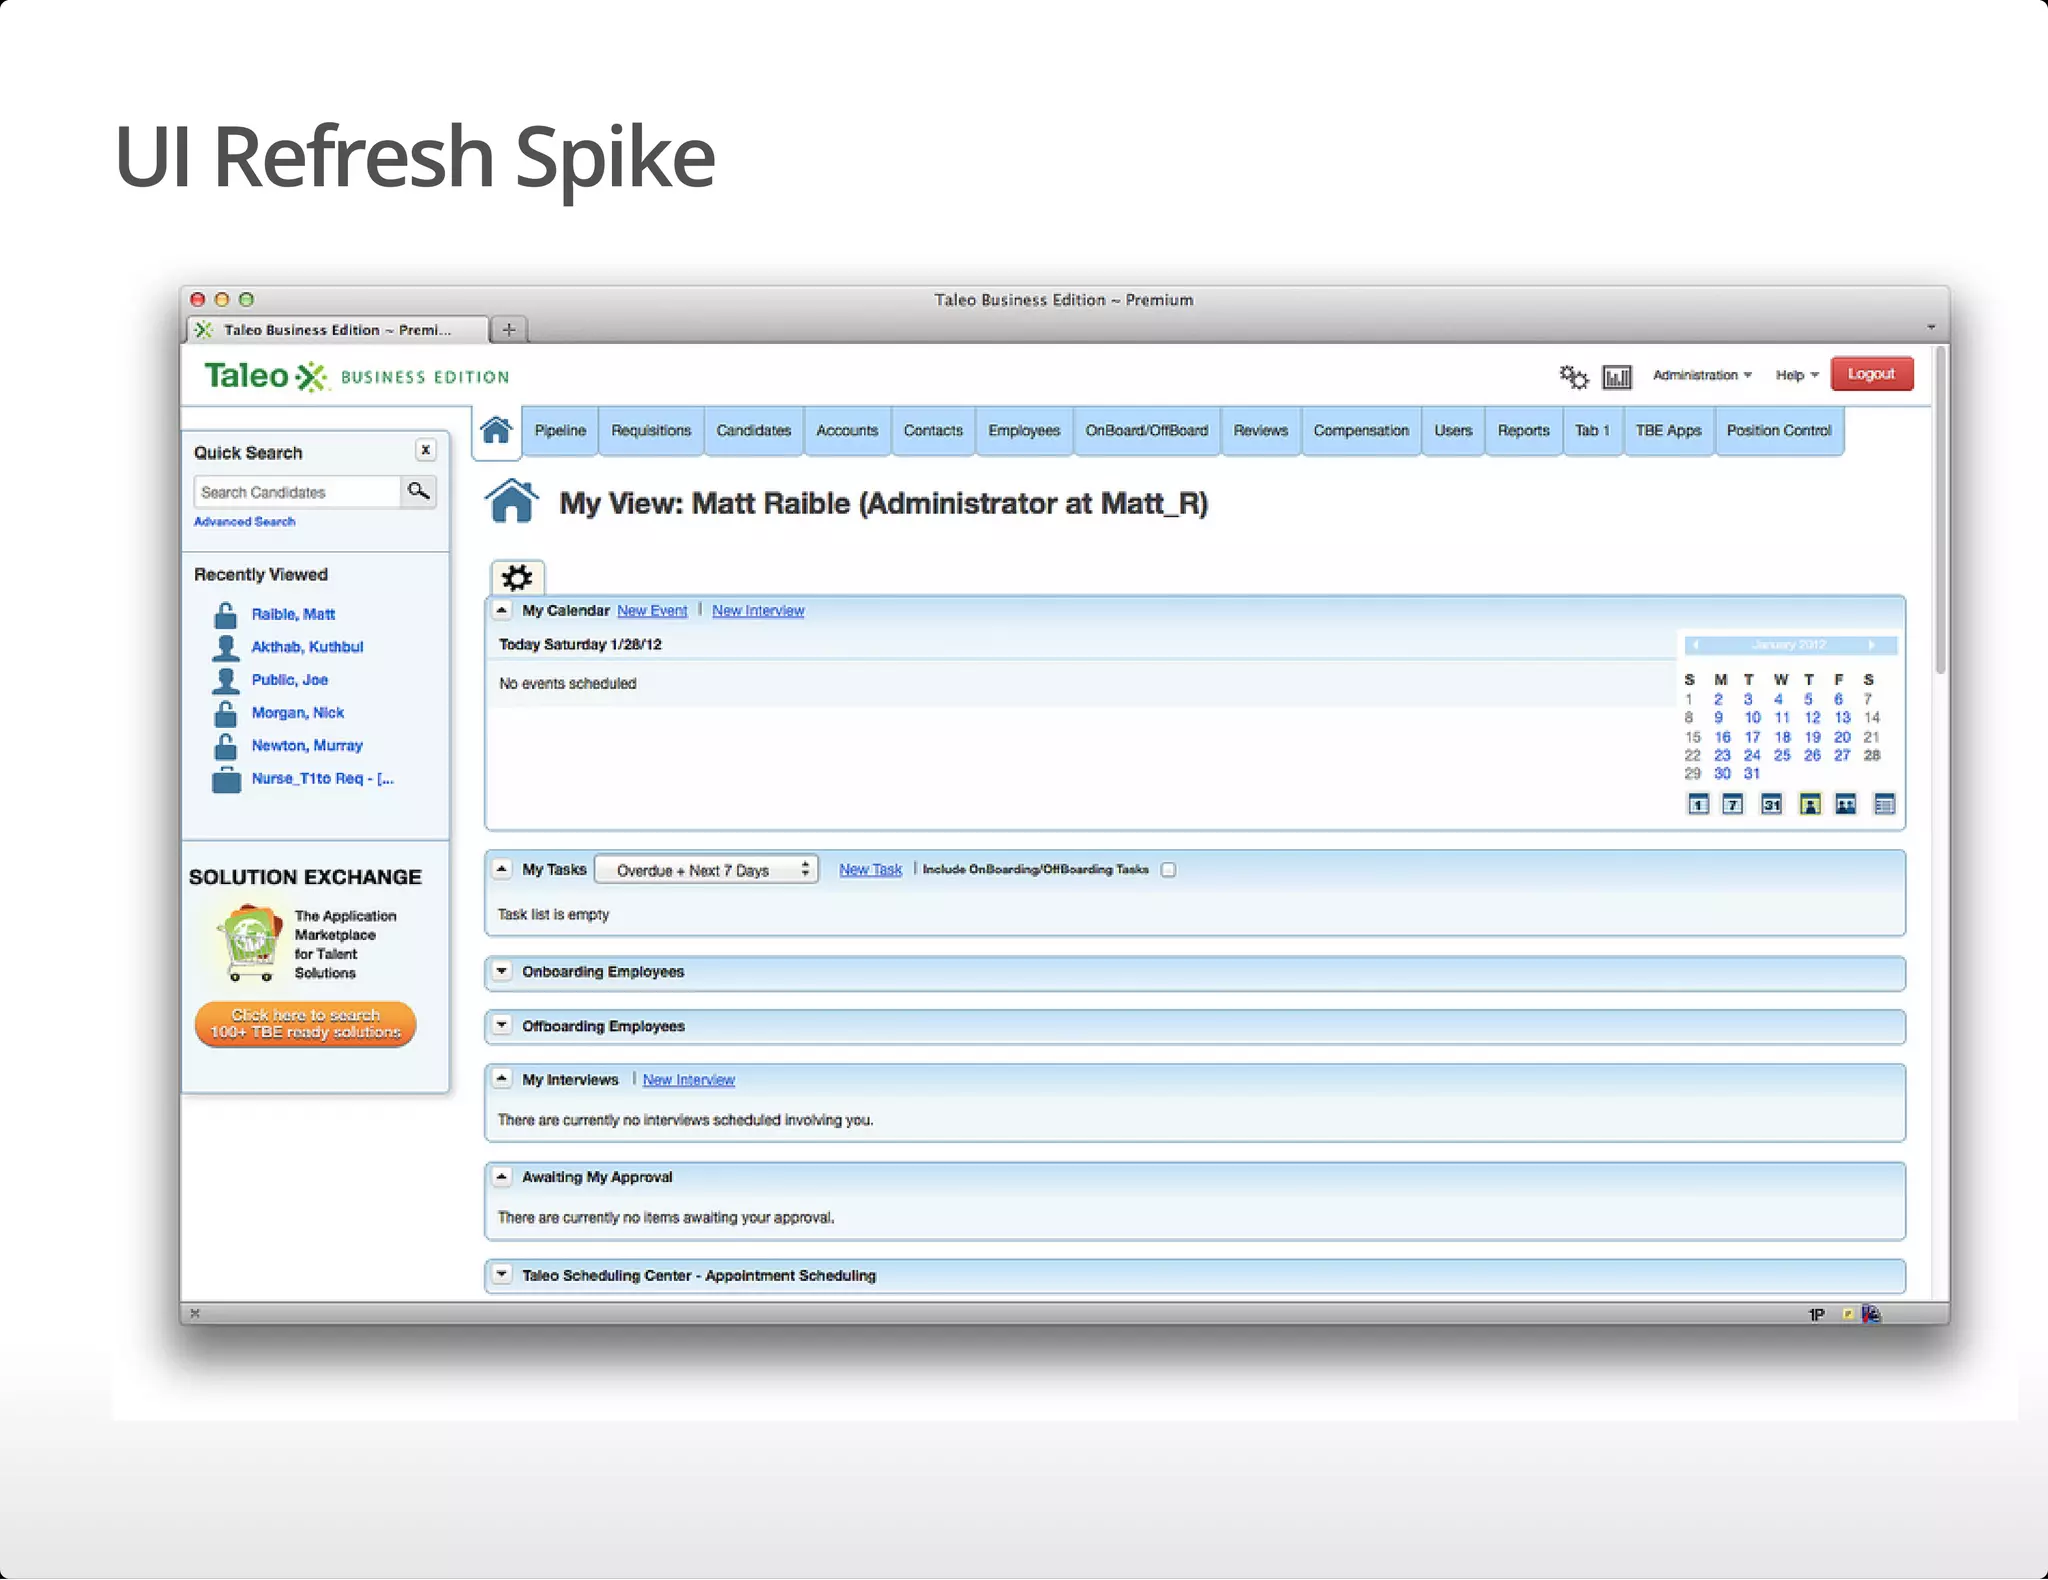Click the Quick Search magnifier icon
2048x1580 pixels.
click(418, 491)
